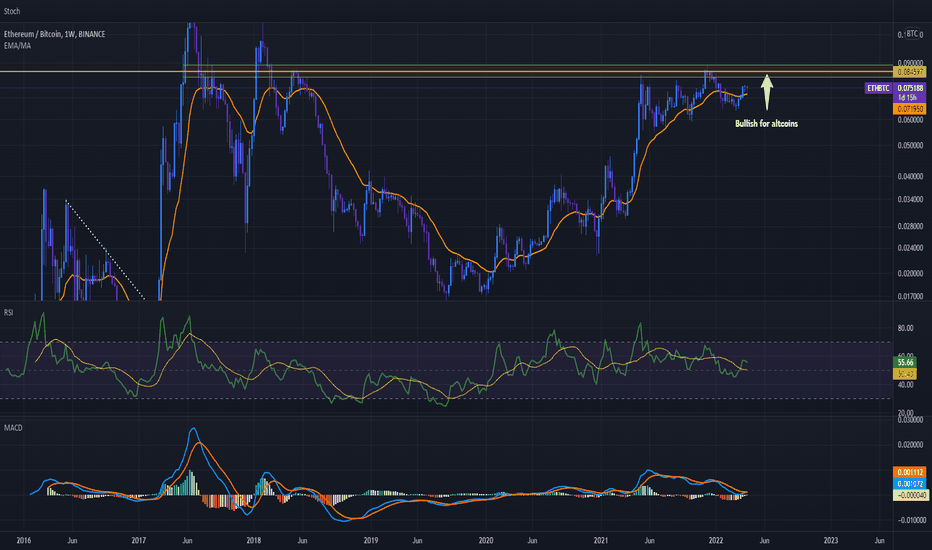Select the Ethereum / Bitcoin, 1W, BINANCE title

pyautogui.click(x=55, y=34)
